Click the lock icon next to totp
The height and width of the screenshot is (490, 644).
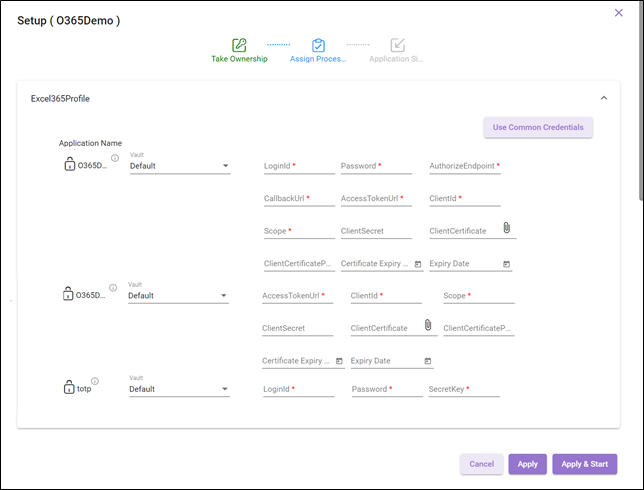(x=69, y=387)
